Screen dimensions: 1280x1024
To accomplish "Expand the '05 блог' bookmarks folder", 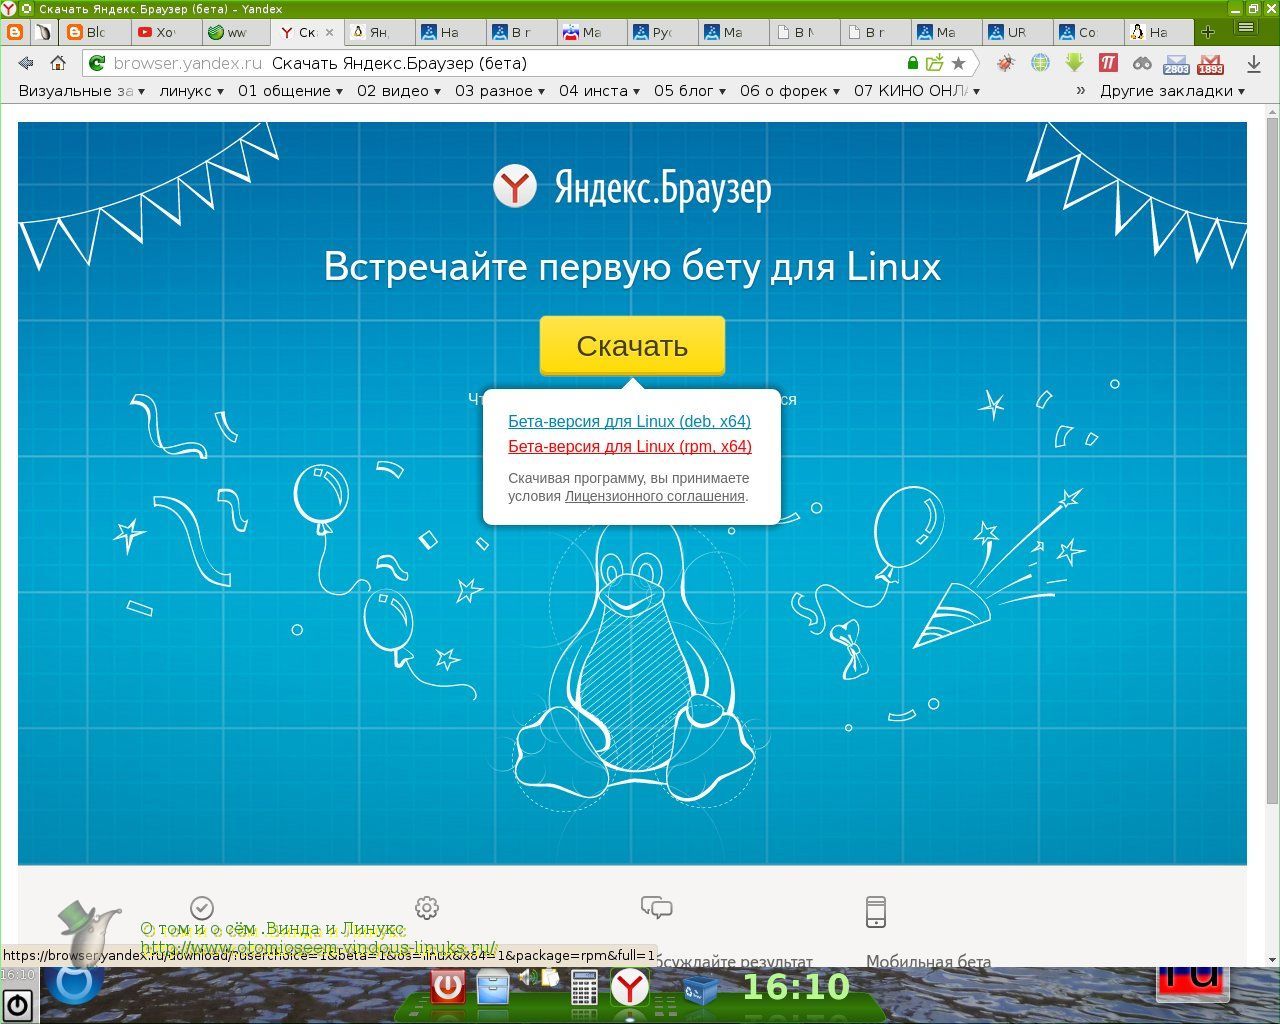I will [690, 91].
